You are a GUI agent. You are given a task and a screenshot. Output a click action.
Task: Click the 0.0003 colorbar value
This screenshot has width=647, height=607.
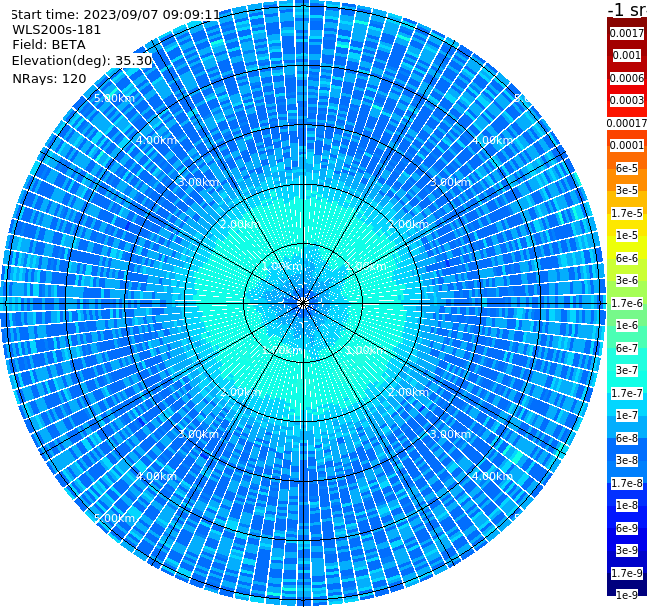627,100
